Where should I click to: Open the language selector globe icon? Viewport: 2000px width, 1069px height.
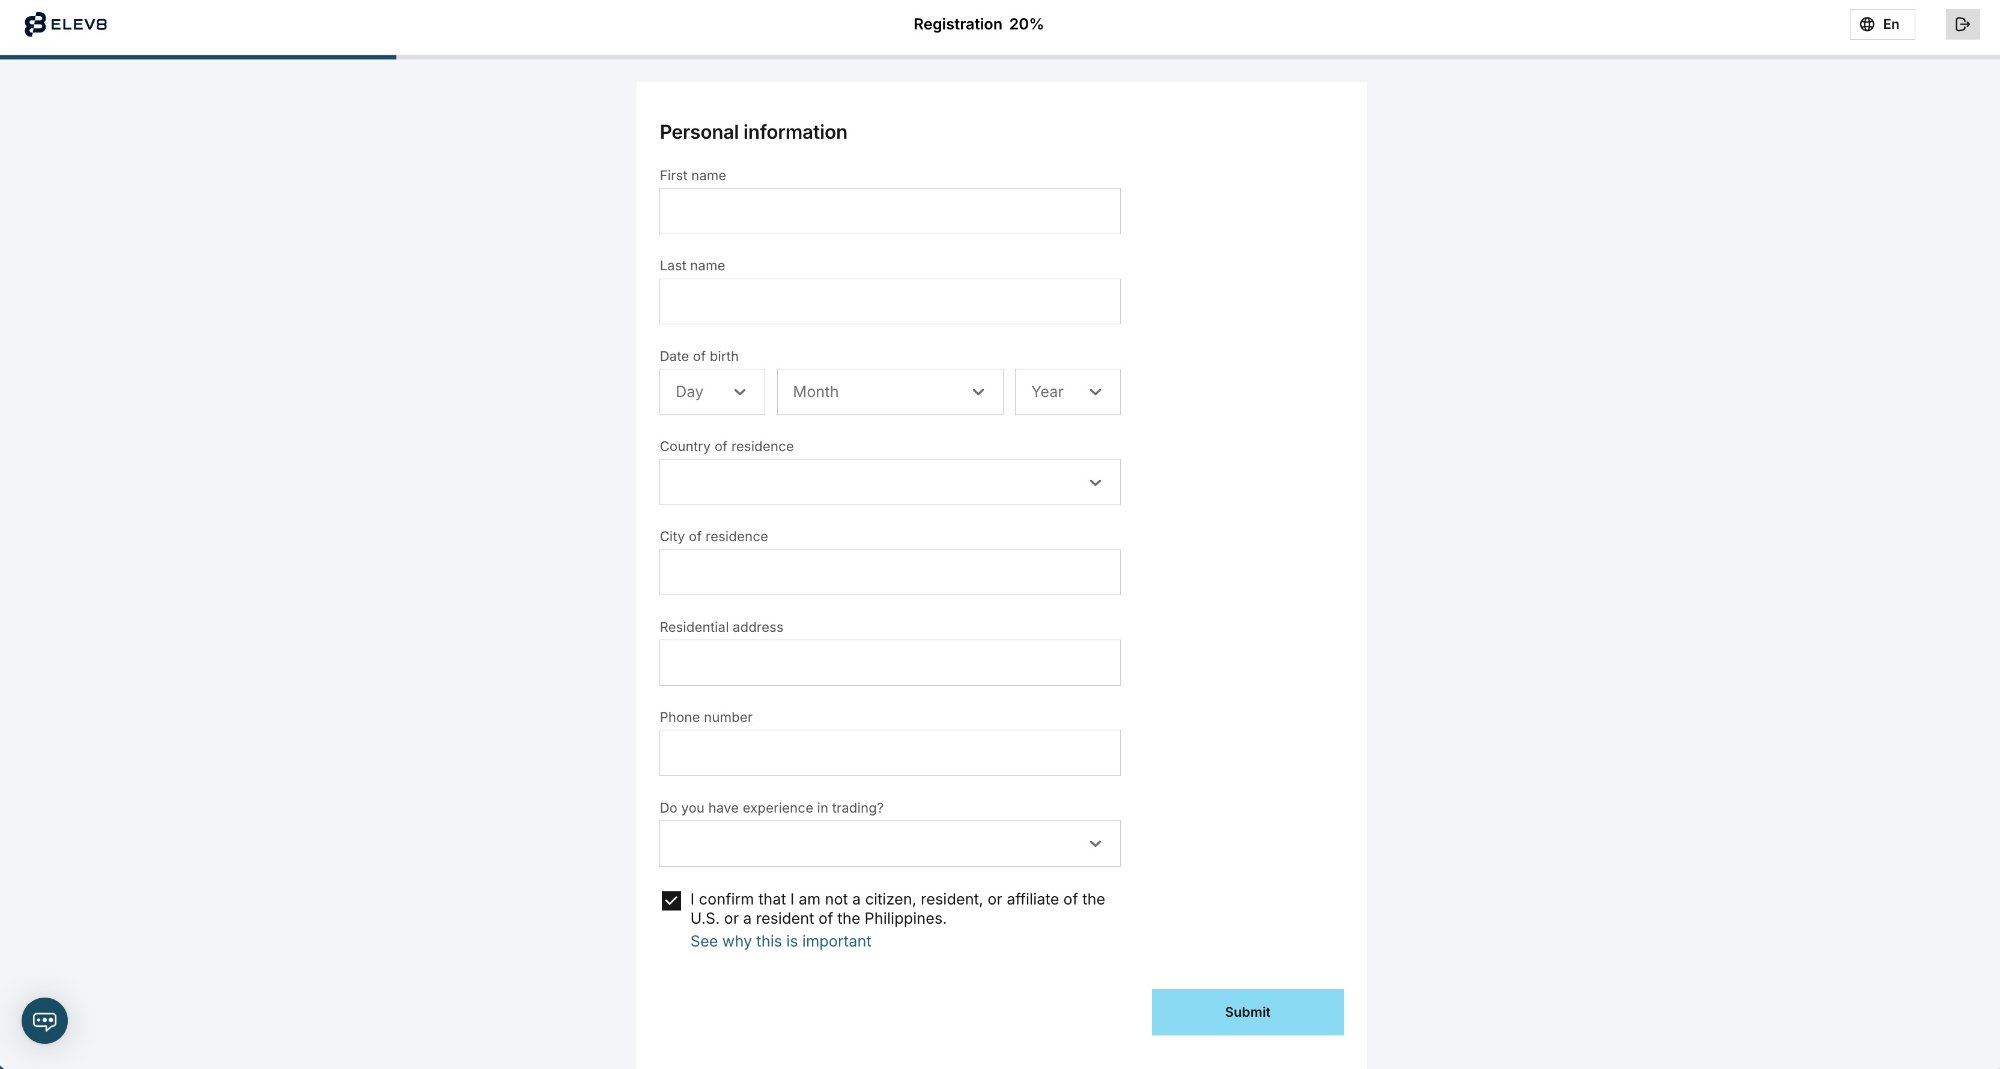[x=1866, y=24]
